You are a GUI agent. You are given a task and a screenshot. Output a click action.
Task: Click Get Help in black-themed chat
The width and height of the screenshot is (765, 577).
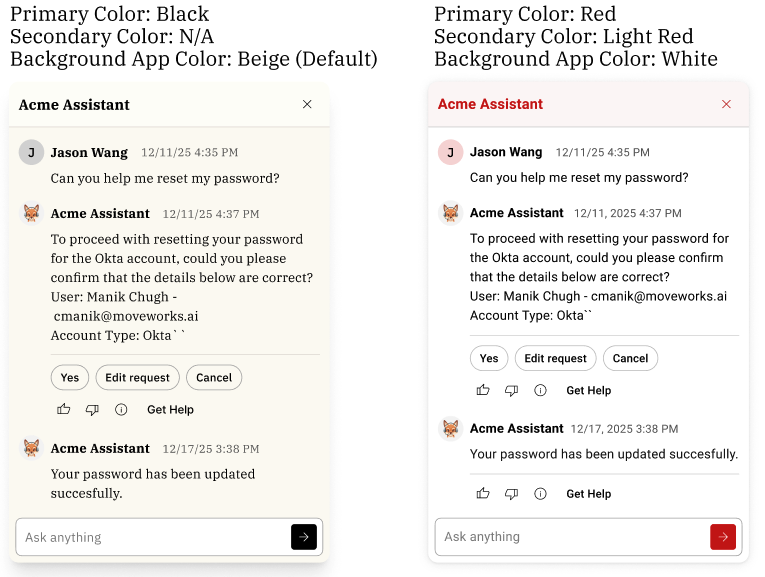pos(170,409)
